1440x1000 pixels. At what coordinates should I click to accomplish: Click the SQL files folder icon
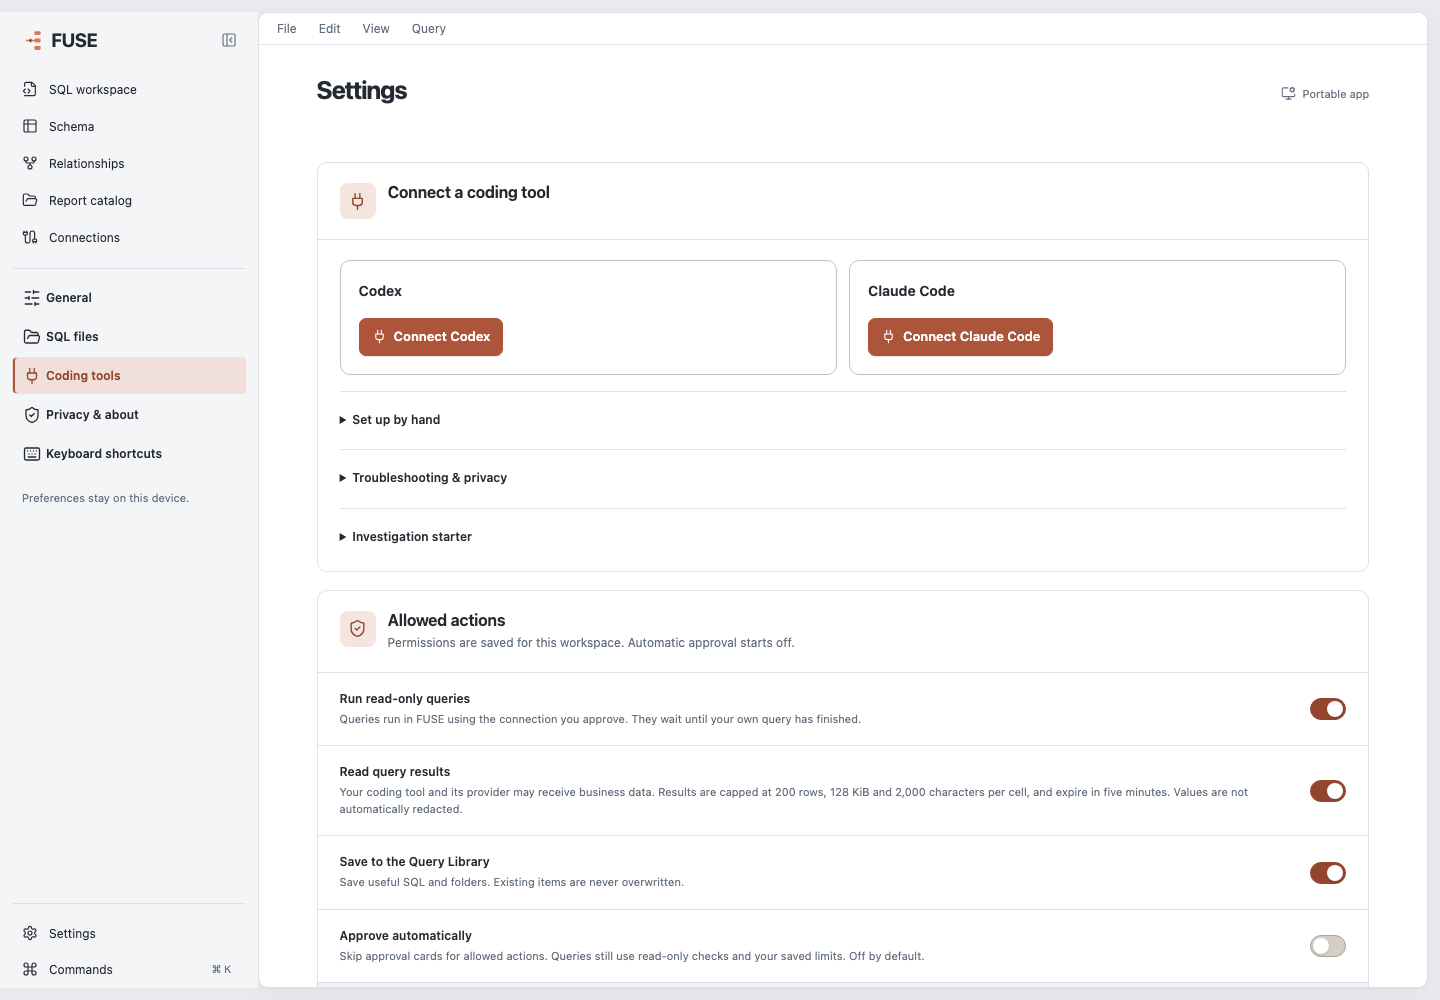(x=32, y=337)
